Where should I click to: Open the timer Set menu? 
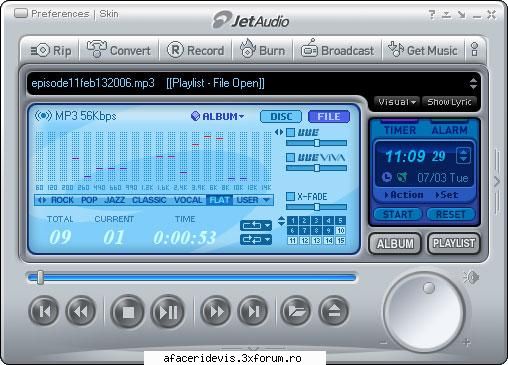447,195
